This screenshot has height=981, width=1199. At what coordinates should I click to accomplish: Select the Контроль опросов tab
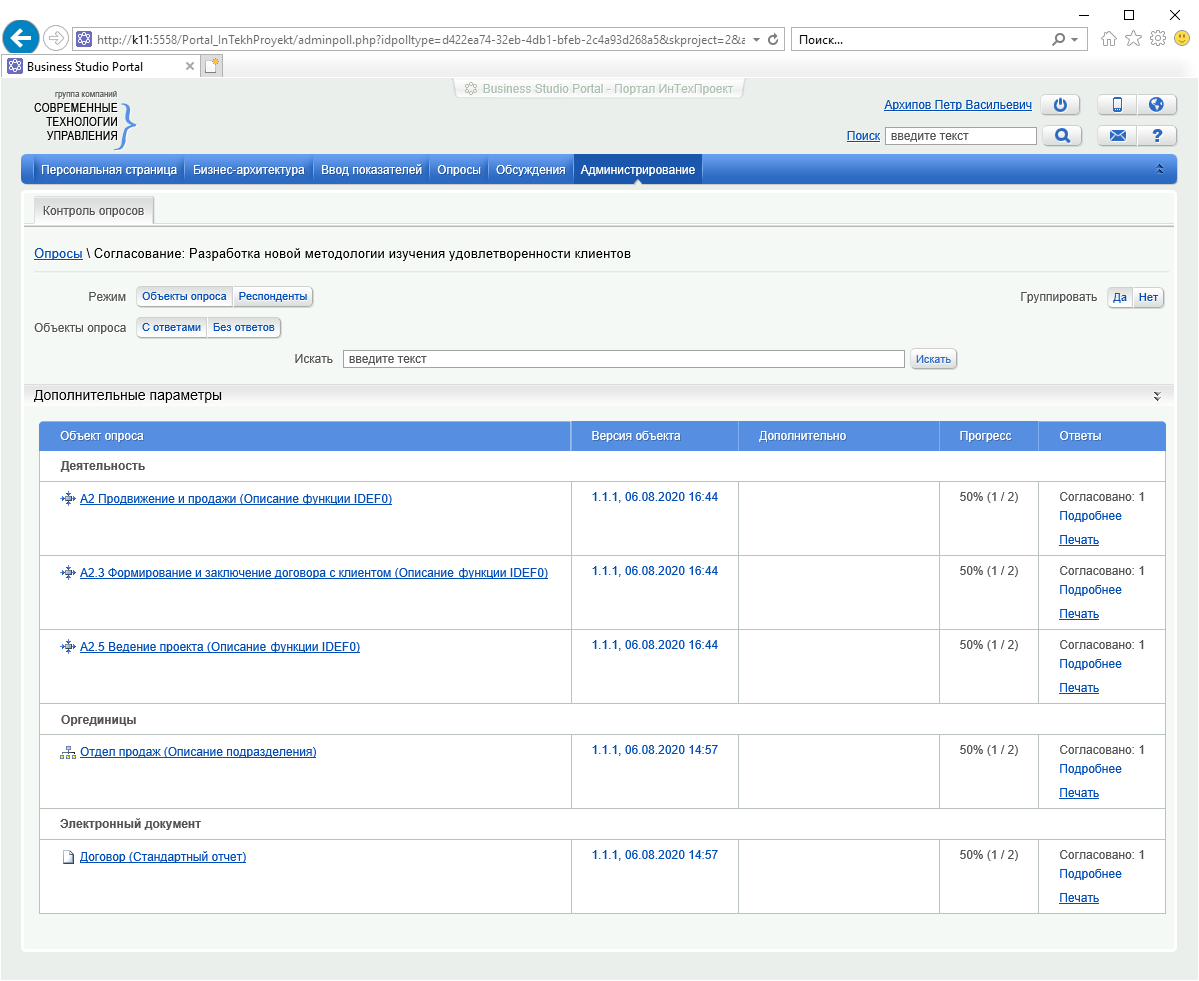(x=93, y=212)
